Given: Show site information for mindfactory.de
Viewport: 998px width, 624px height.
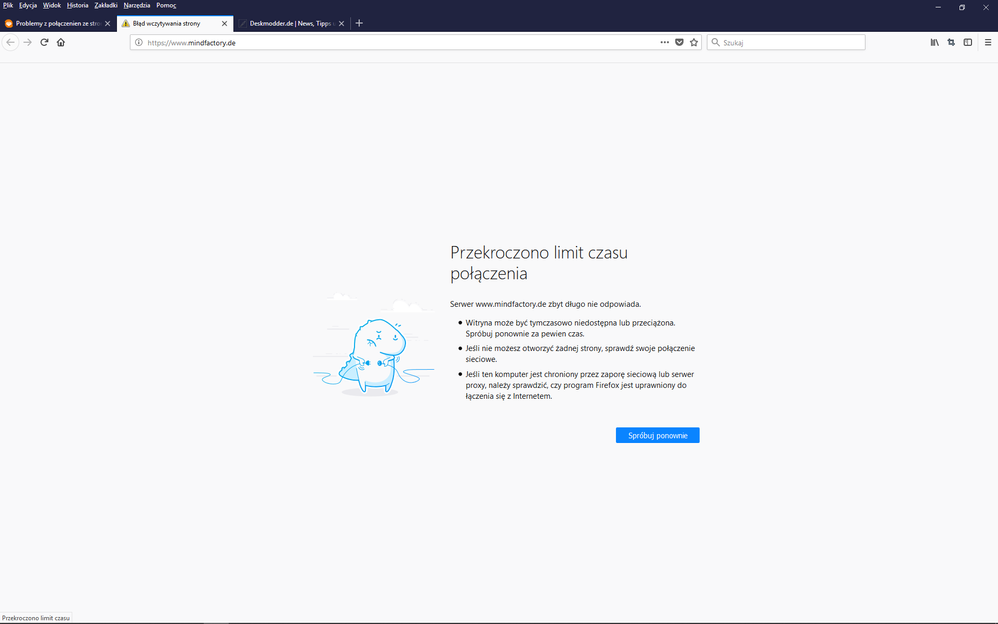Looking at the screenshot, I should point(139,43).
